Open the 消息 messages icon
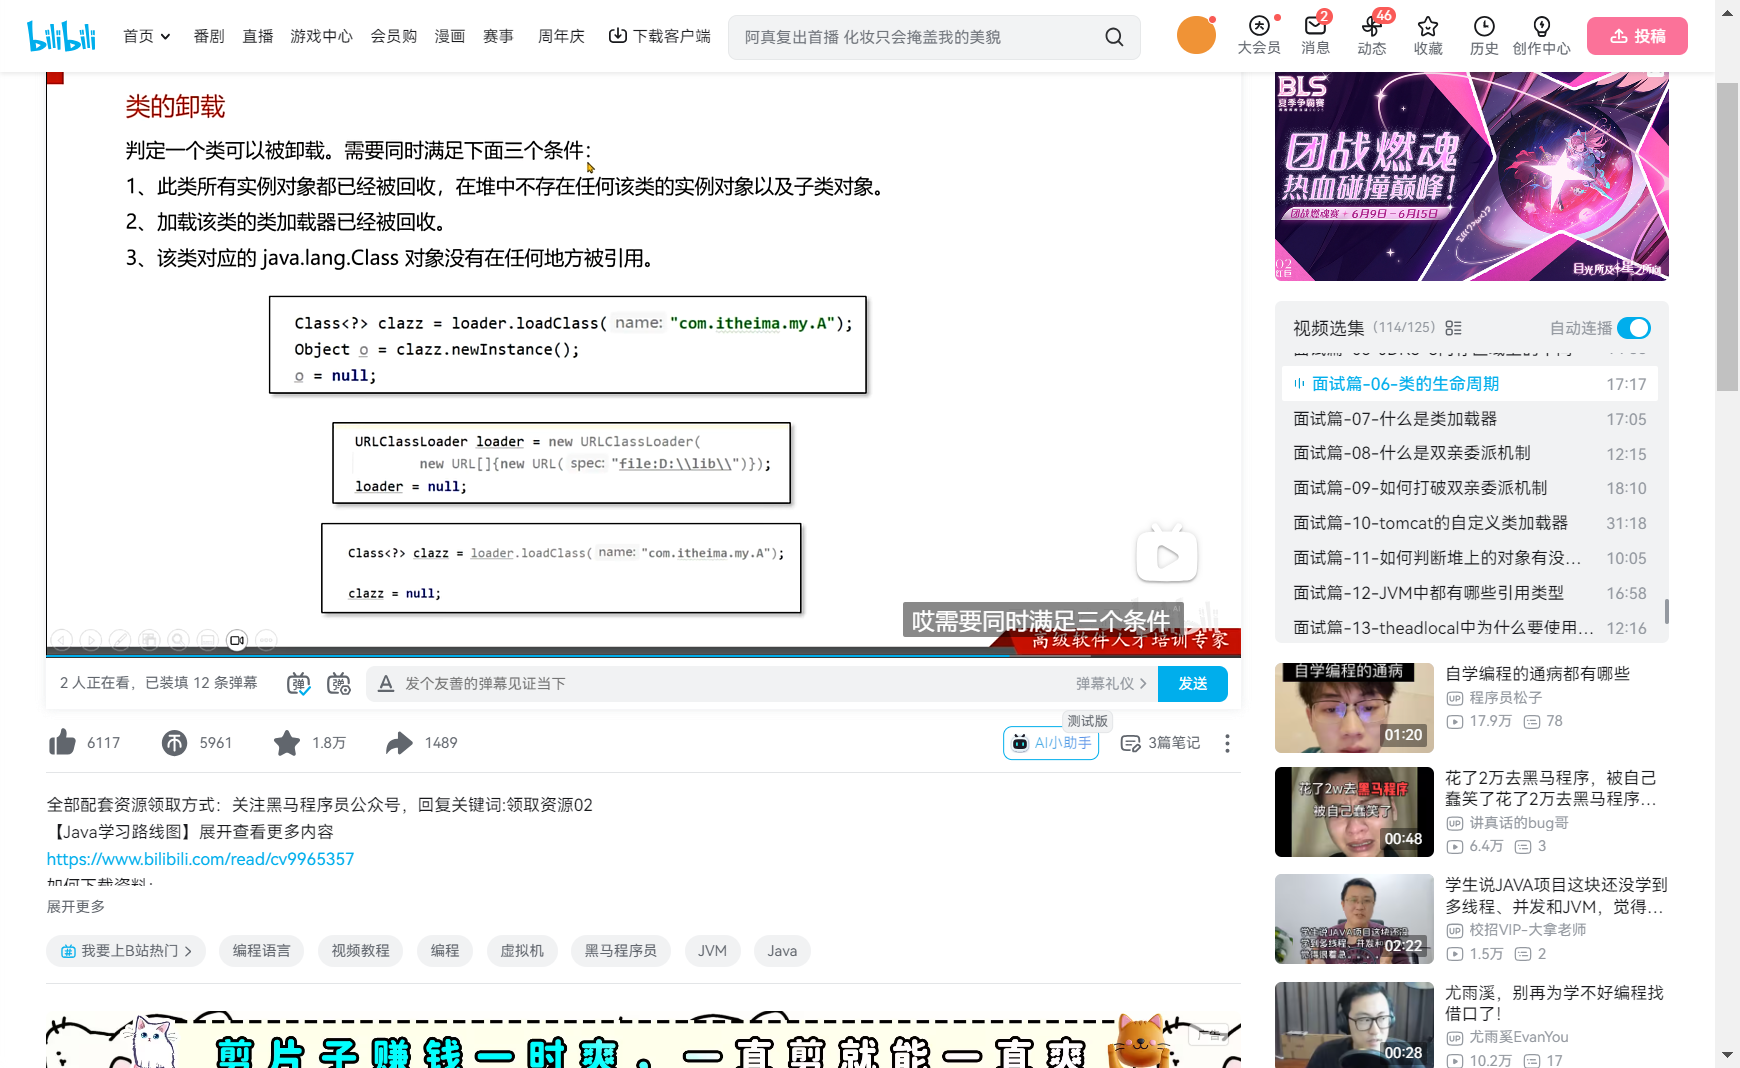 (x=1315, y=35)
